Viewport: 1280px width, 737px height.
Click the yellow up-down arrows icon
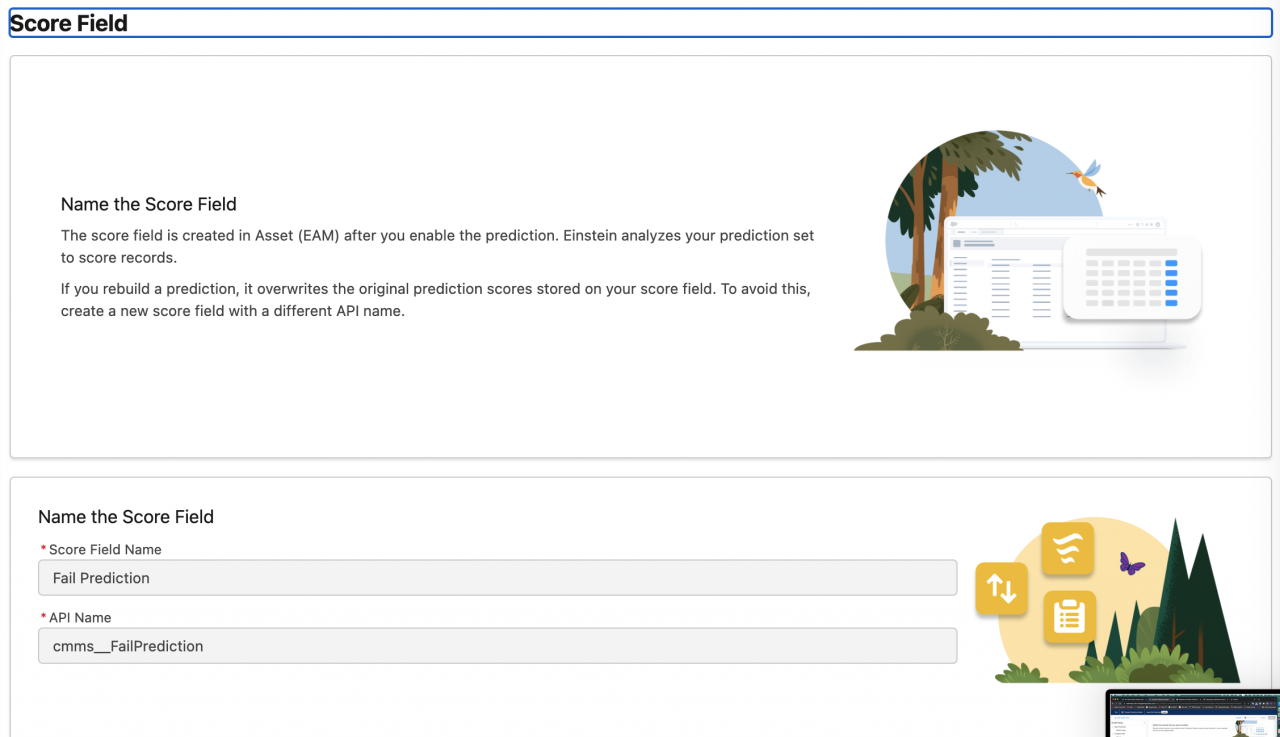(x=1001, y=589)
